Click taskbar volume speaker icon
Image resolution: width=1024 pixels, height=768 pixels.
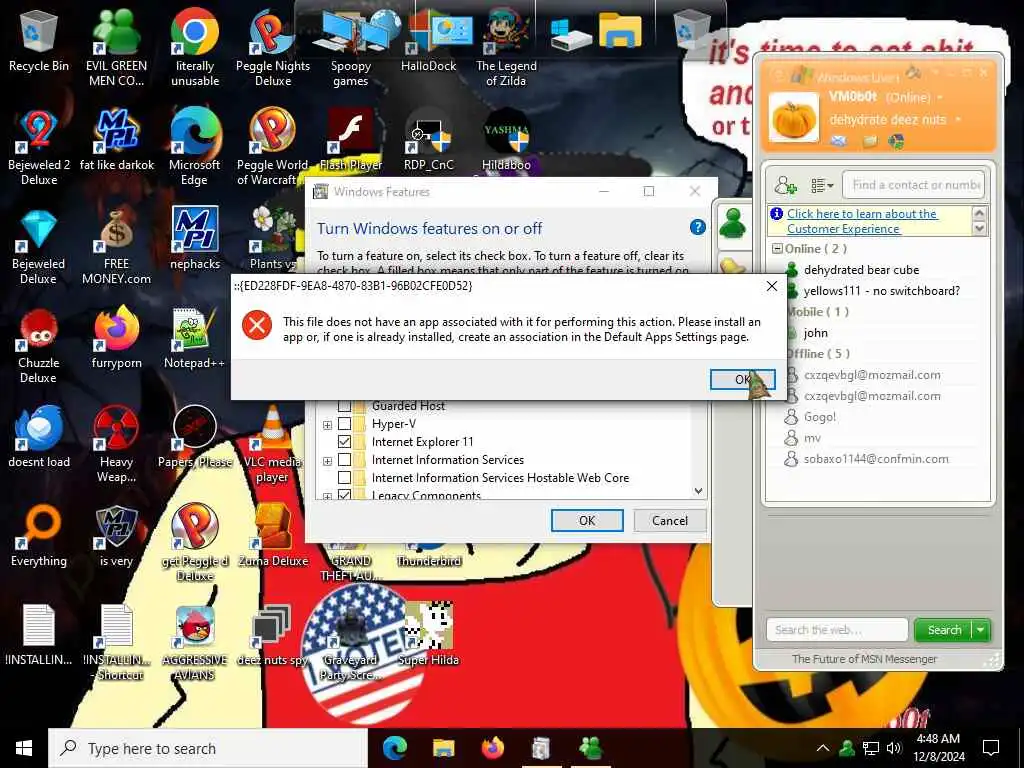[x=893, y=748]
